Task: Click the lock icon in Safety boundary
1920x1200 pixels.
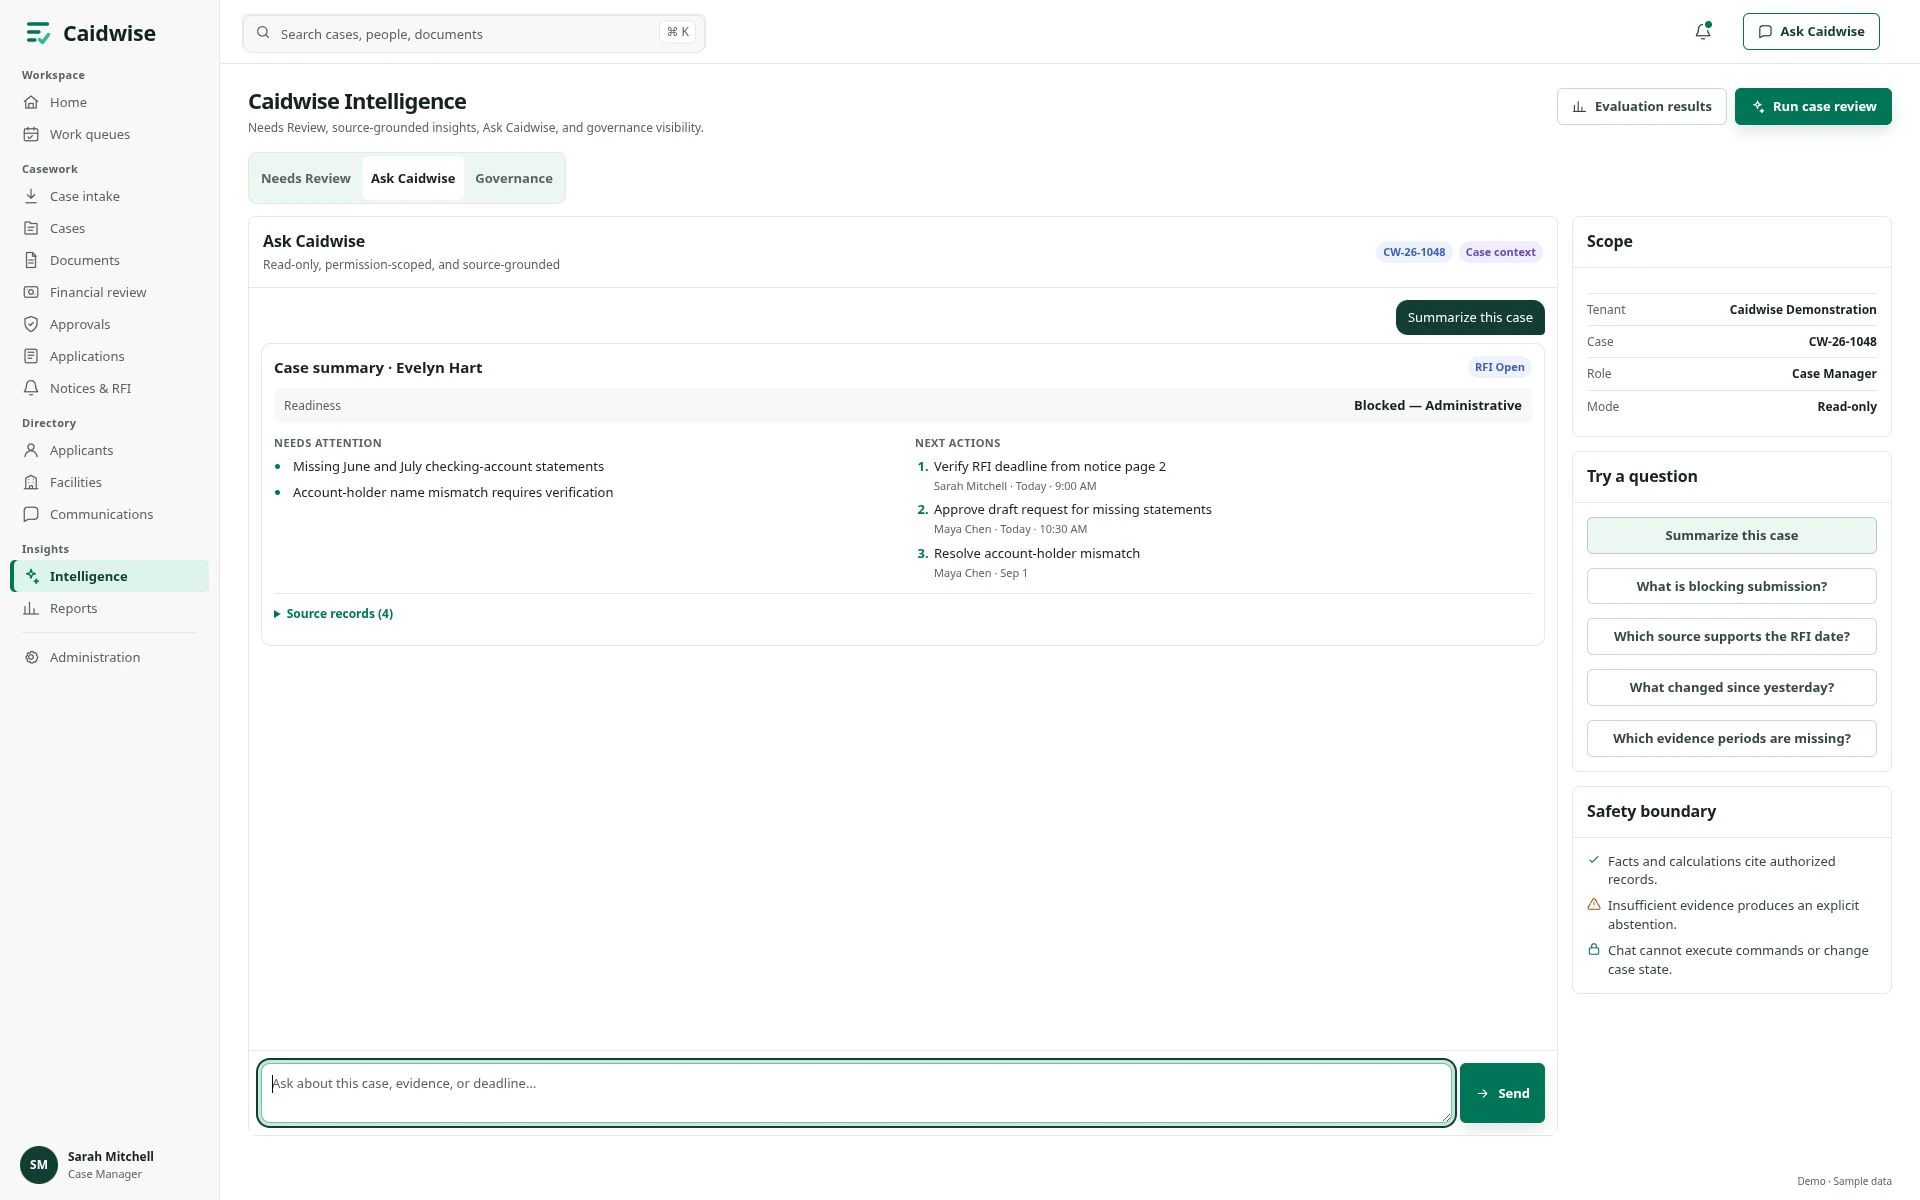Action: coord(1594,950)
